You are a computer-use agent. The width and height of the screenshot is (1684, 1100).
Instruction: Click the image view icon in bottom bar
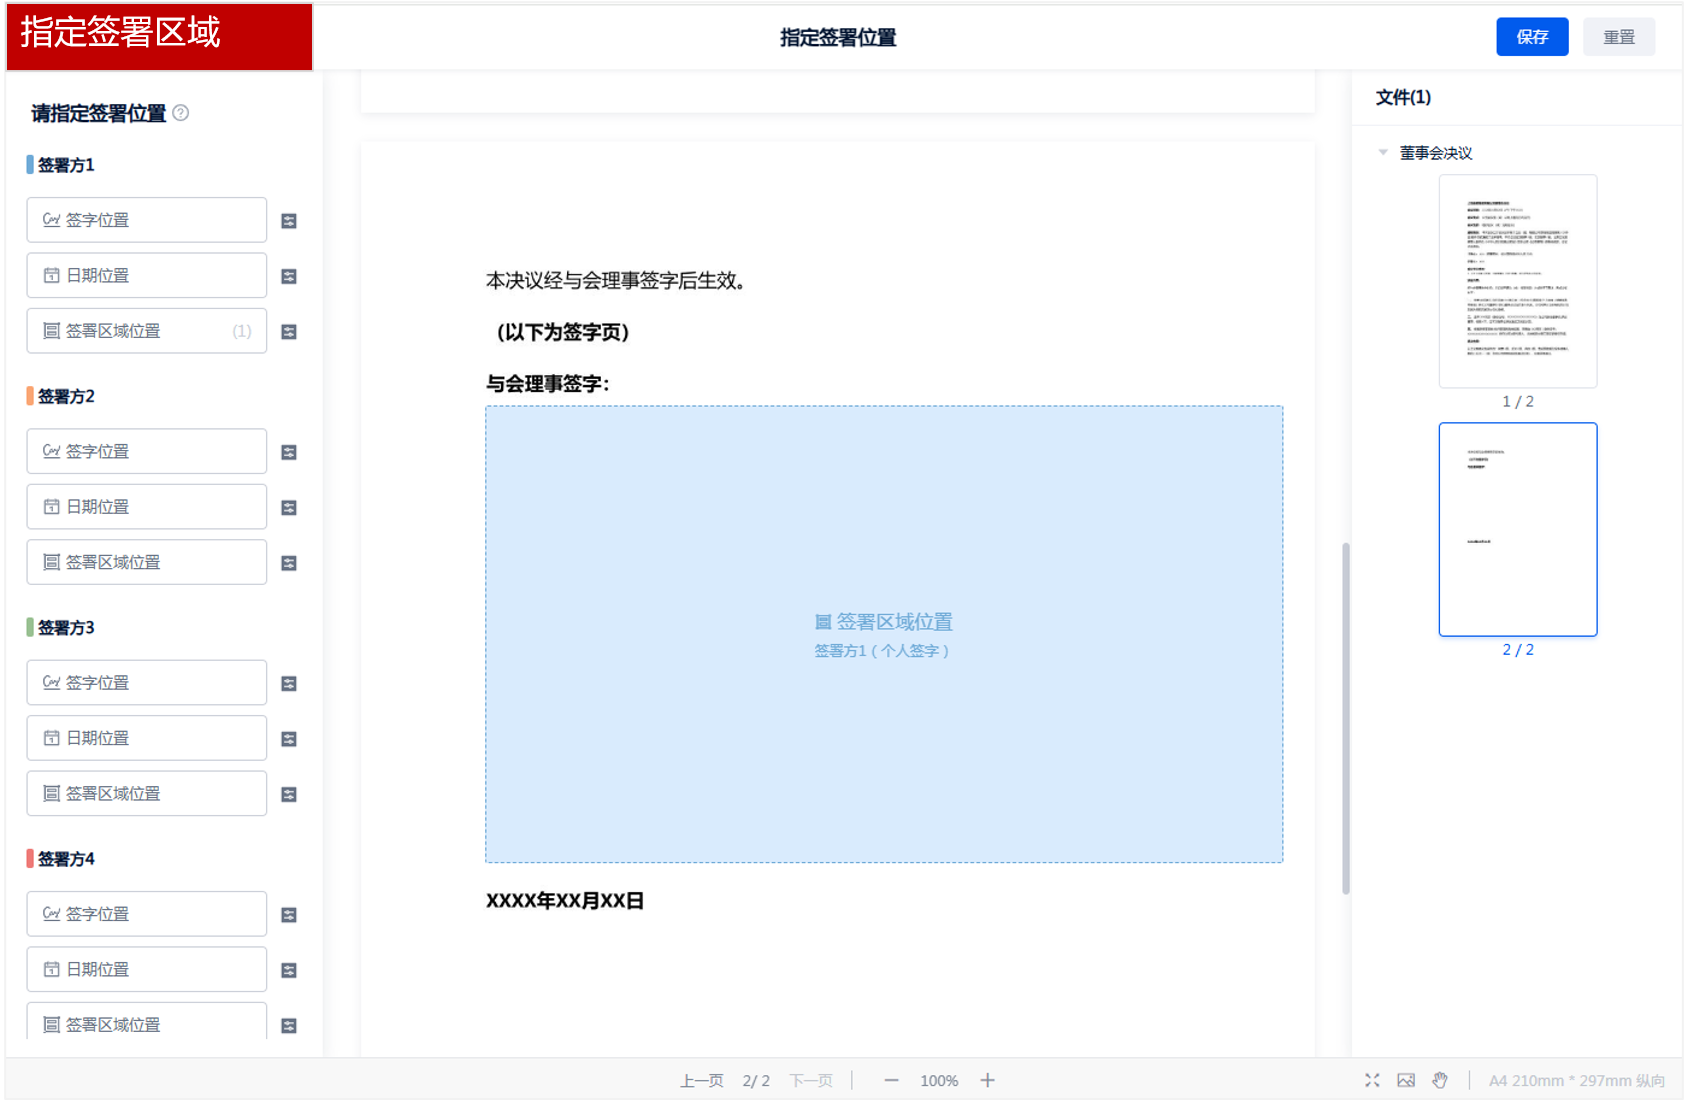[1406, 1080]
